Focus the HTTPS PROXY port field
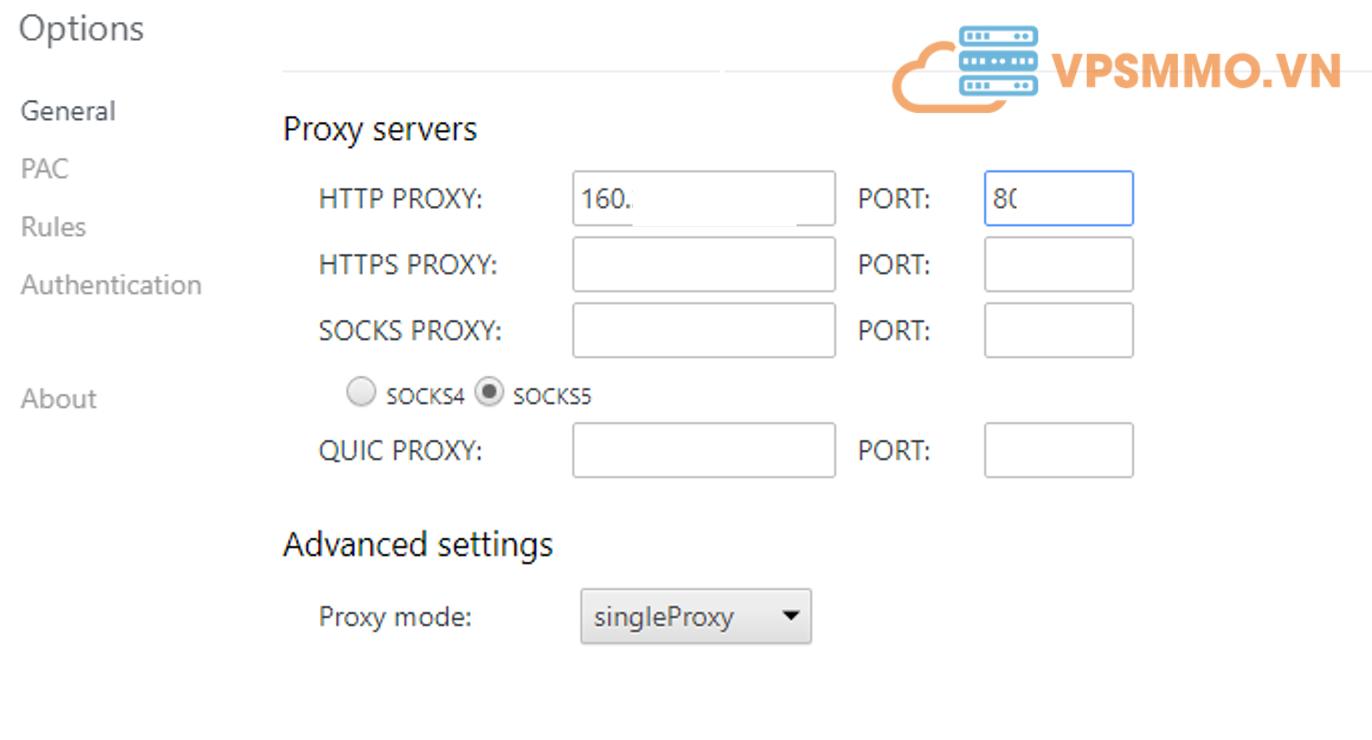 1058,264
